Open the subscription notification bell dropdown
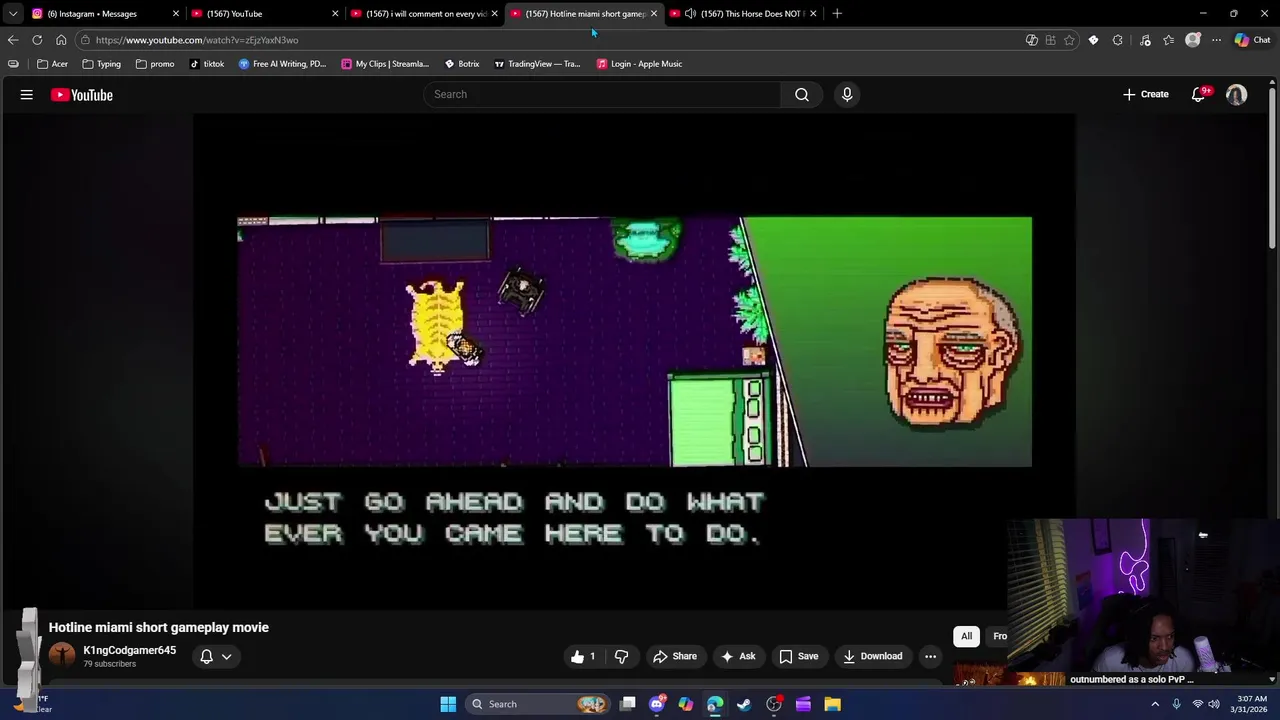 pyautogui.click(x=216, y=656)
